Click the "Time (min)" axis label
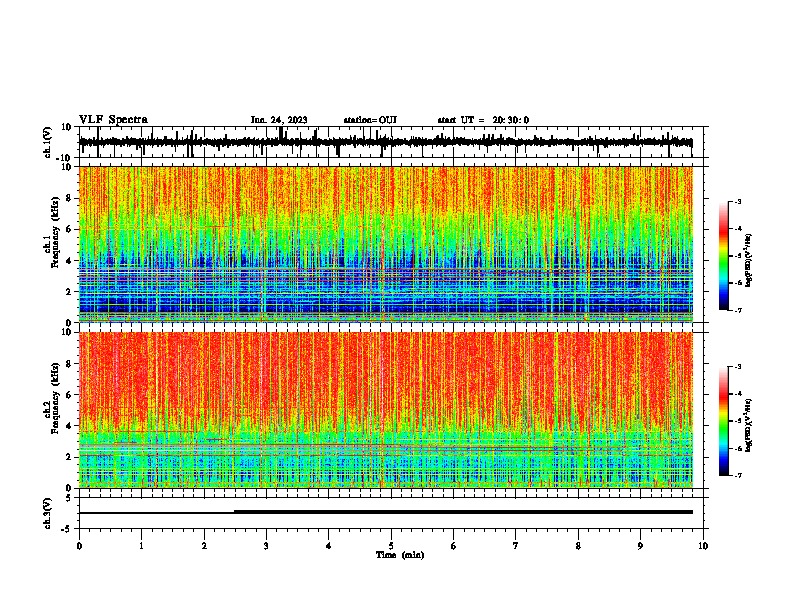 (400, 555)
